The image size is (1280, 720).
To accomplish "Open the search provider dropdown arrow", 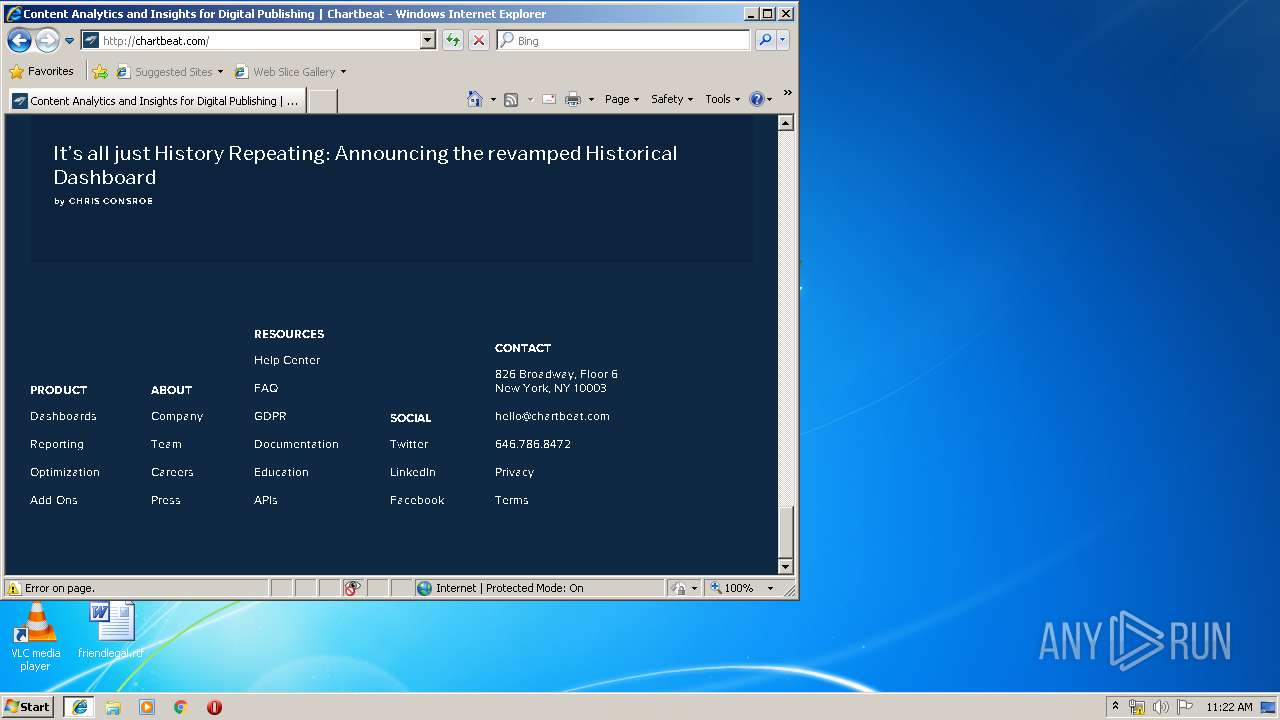I will click(783, 41).
